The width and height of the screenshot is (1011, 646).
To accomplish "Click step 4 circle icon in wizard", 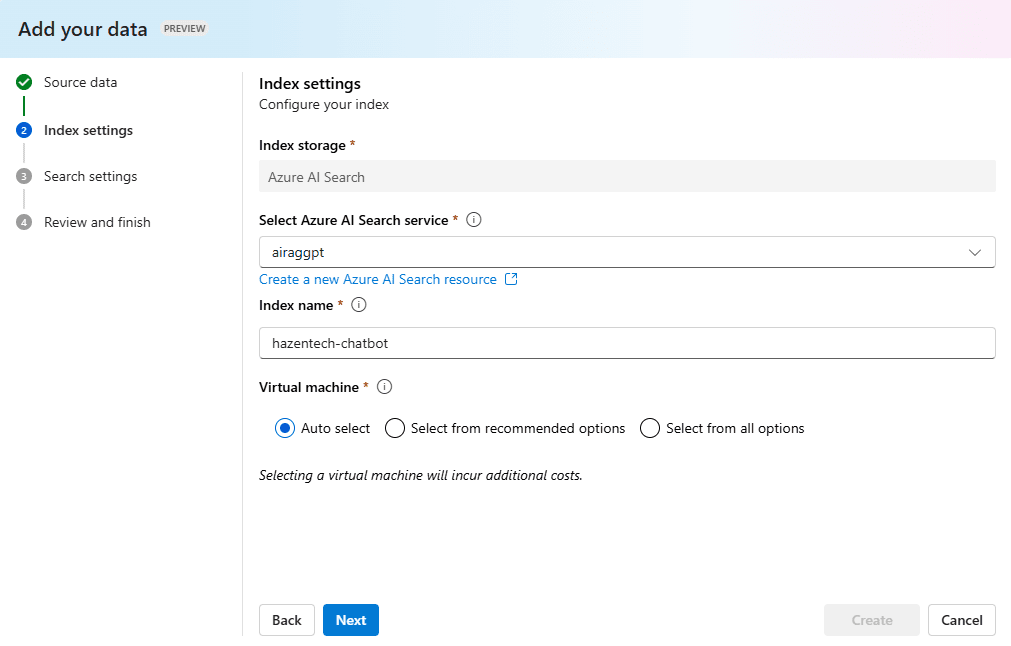I will (24, 222).
